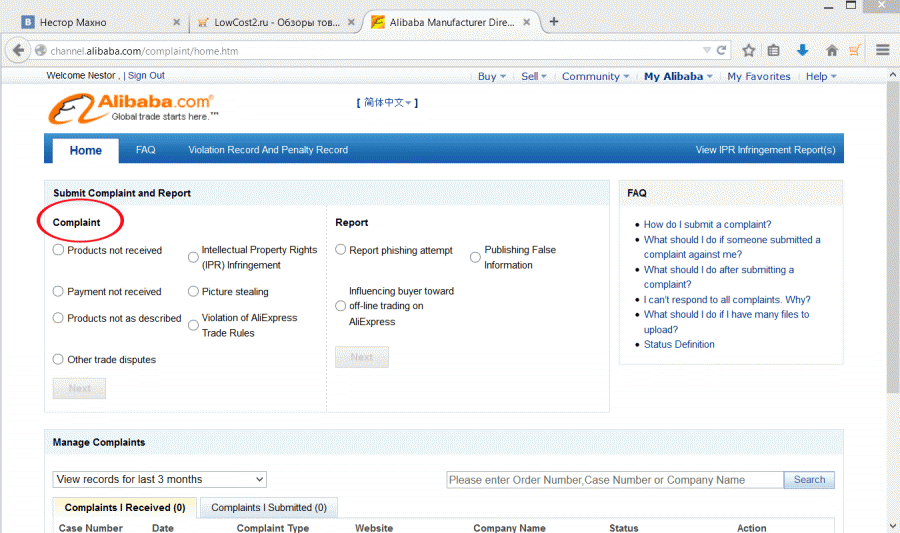Click the Sign Out link
Viewport: 900px width, 533px height.
(146, 75)
